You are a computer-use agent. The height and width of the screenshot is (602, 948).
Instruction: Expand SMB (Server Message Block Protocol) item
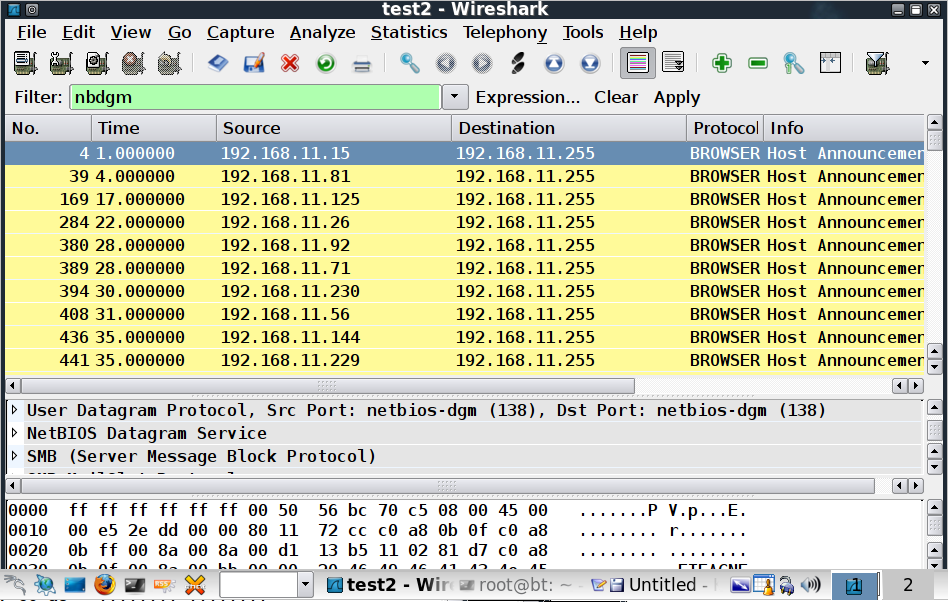[15, 456]
